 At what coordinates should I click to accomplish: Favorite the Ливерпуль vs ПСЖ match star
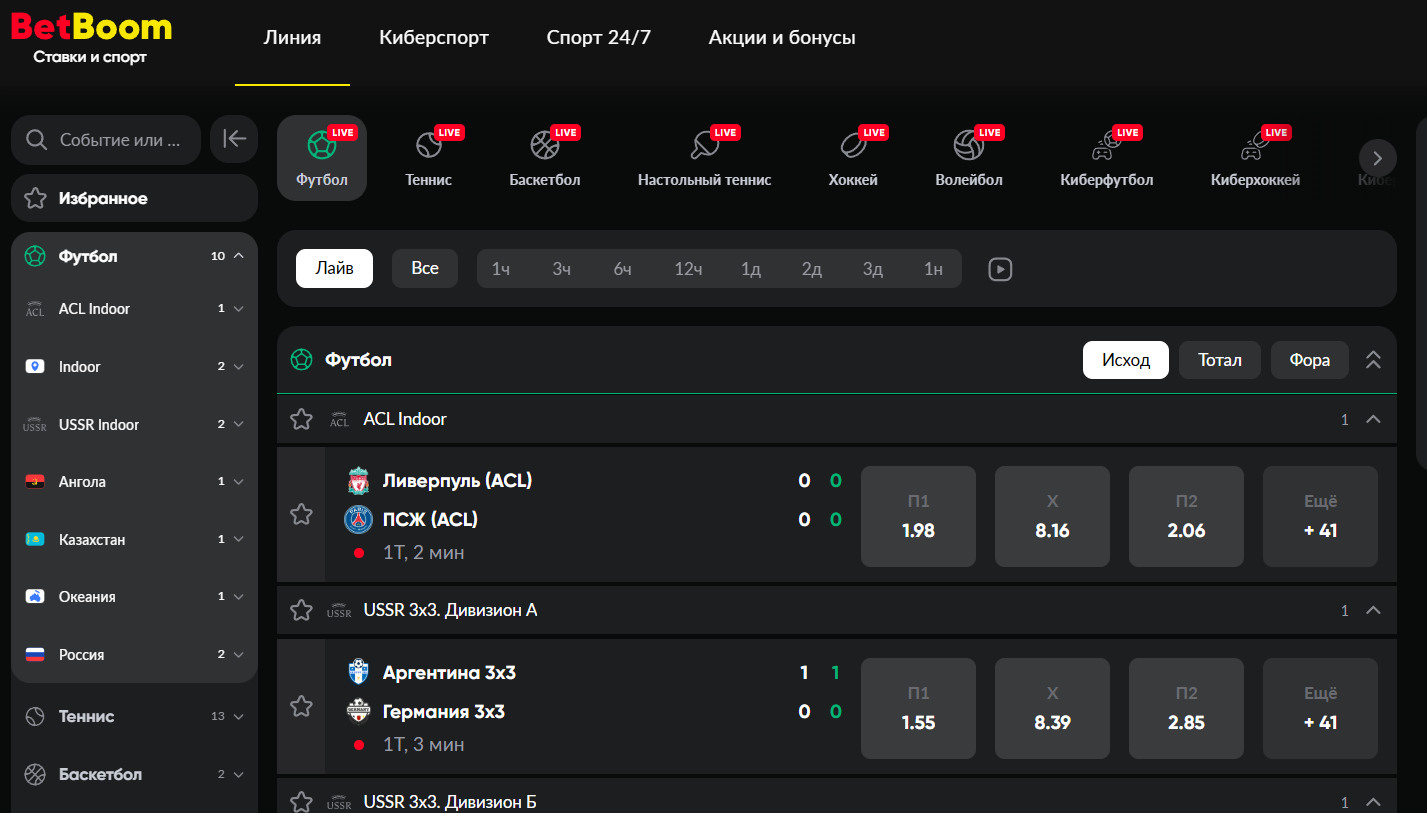pyautogui.click(x=301, y=514)
